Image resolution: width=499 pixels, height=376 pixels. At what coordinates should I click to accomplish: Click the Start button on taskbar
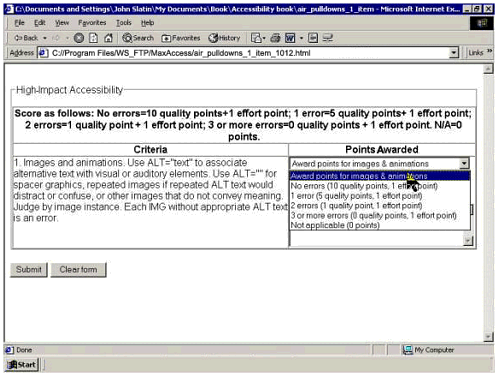click(22, 365)
